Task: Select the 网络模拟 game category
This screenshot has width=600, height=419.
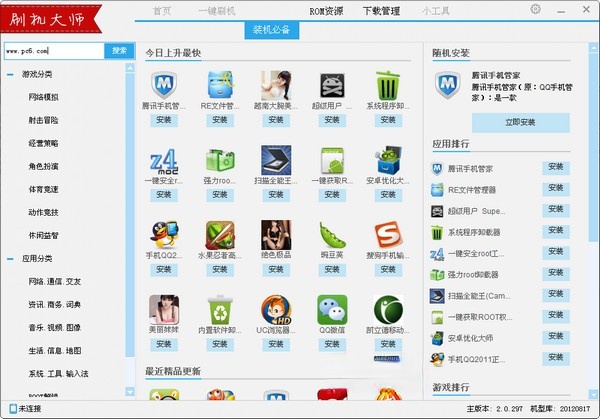Action: pyautogui.click(x=43, y=97)
